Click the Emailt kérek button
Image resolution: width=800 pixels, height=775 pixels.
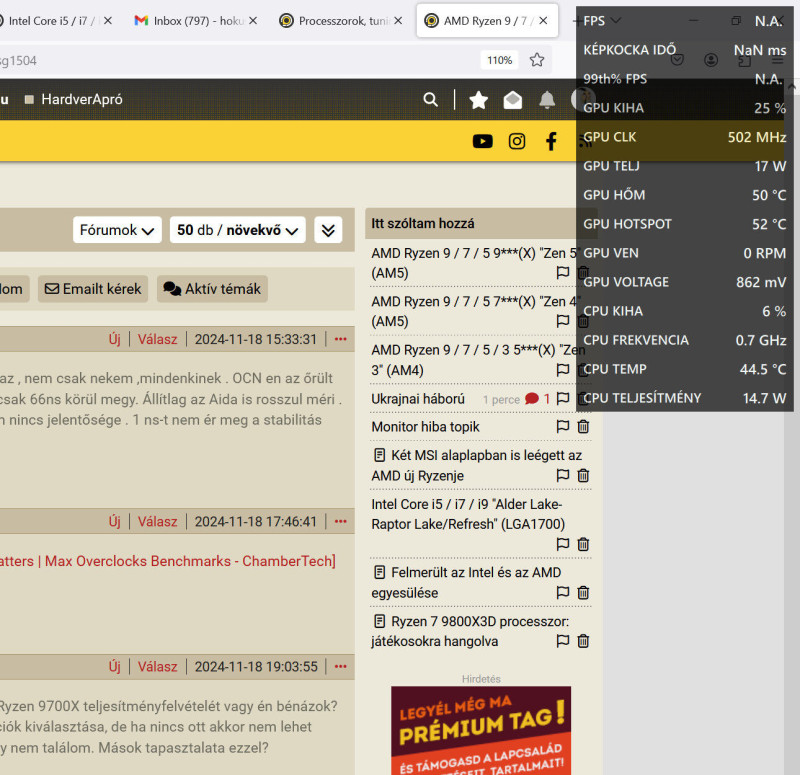click(x=93, y=289)
